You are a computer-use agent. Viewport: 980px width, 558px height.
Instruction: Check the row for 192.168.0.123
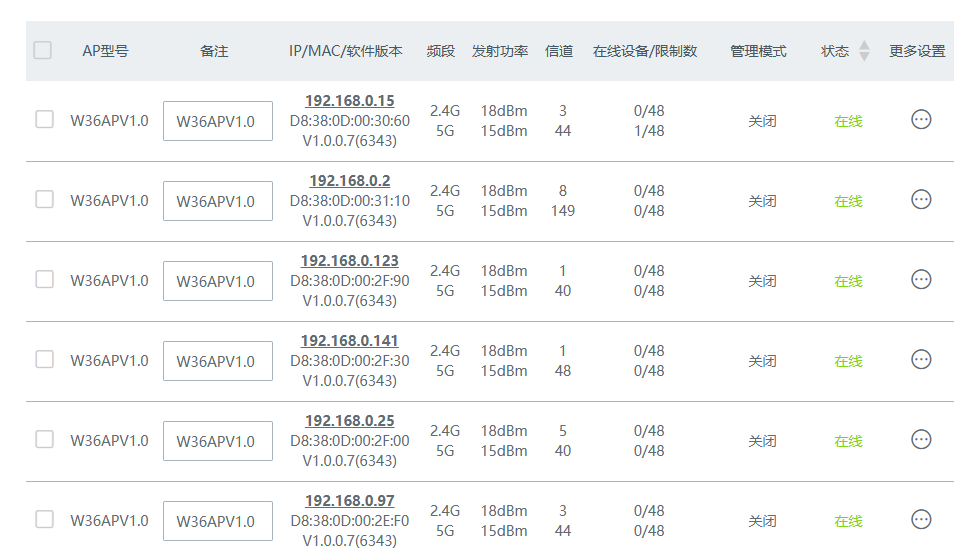click(44, 279)
